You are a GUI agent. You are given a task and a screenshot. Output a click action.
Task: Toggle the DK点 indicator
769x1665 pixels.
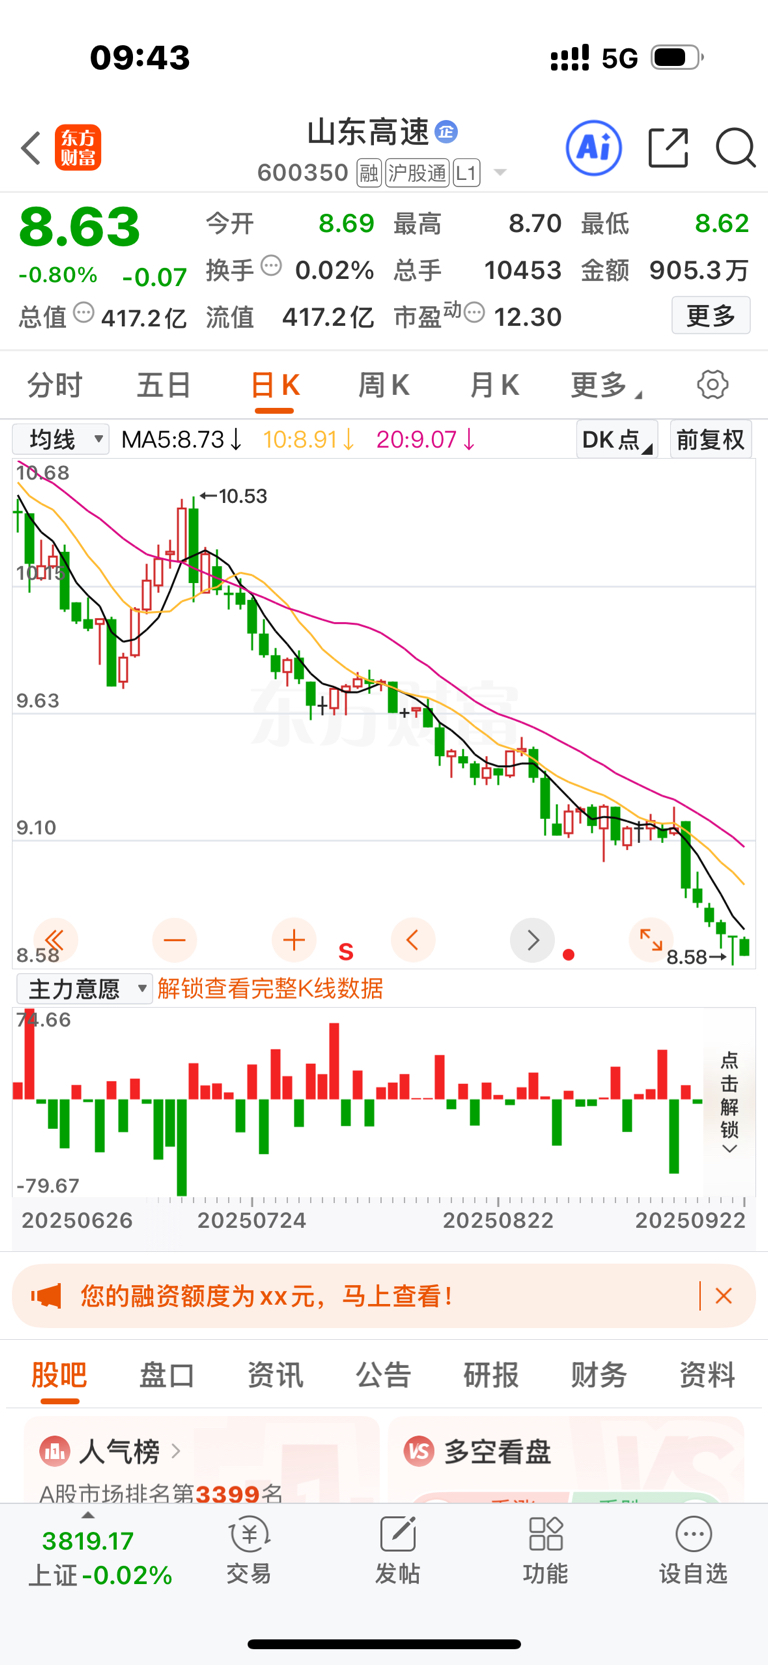click(x=616, y=440)
